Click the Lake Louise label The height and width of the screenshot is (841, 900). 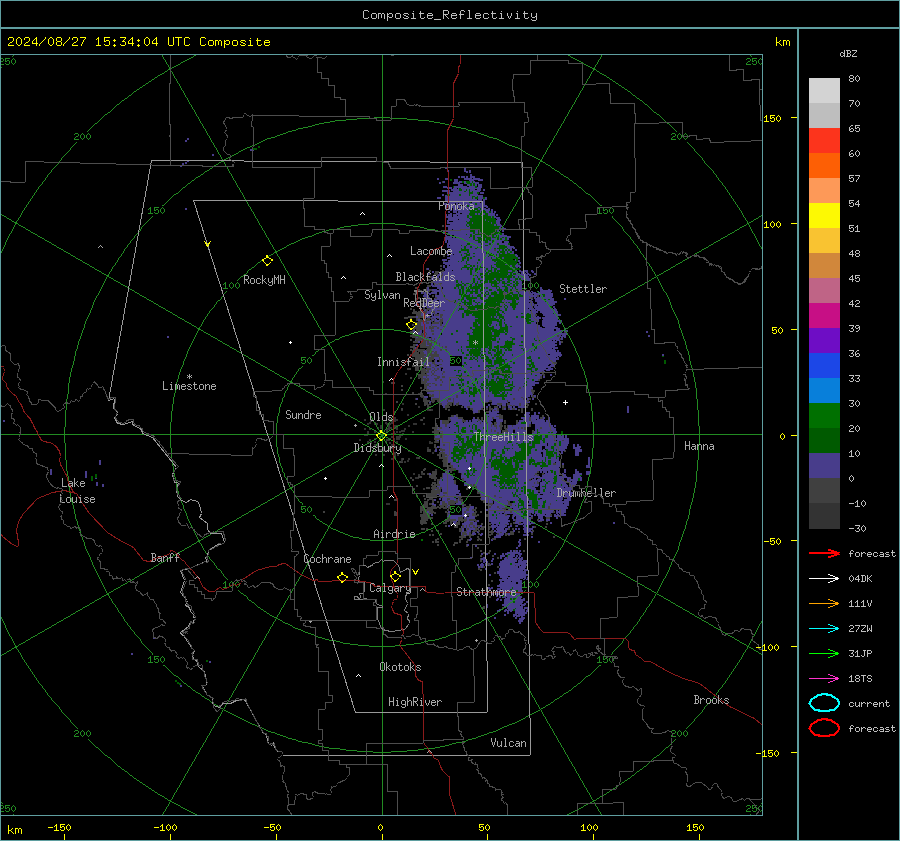[x=77, y=491]
